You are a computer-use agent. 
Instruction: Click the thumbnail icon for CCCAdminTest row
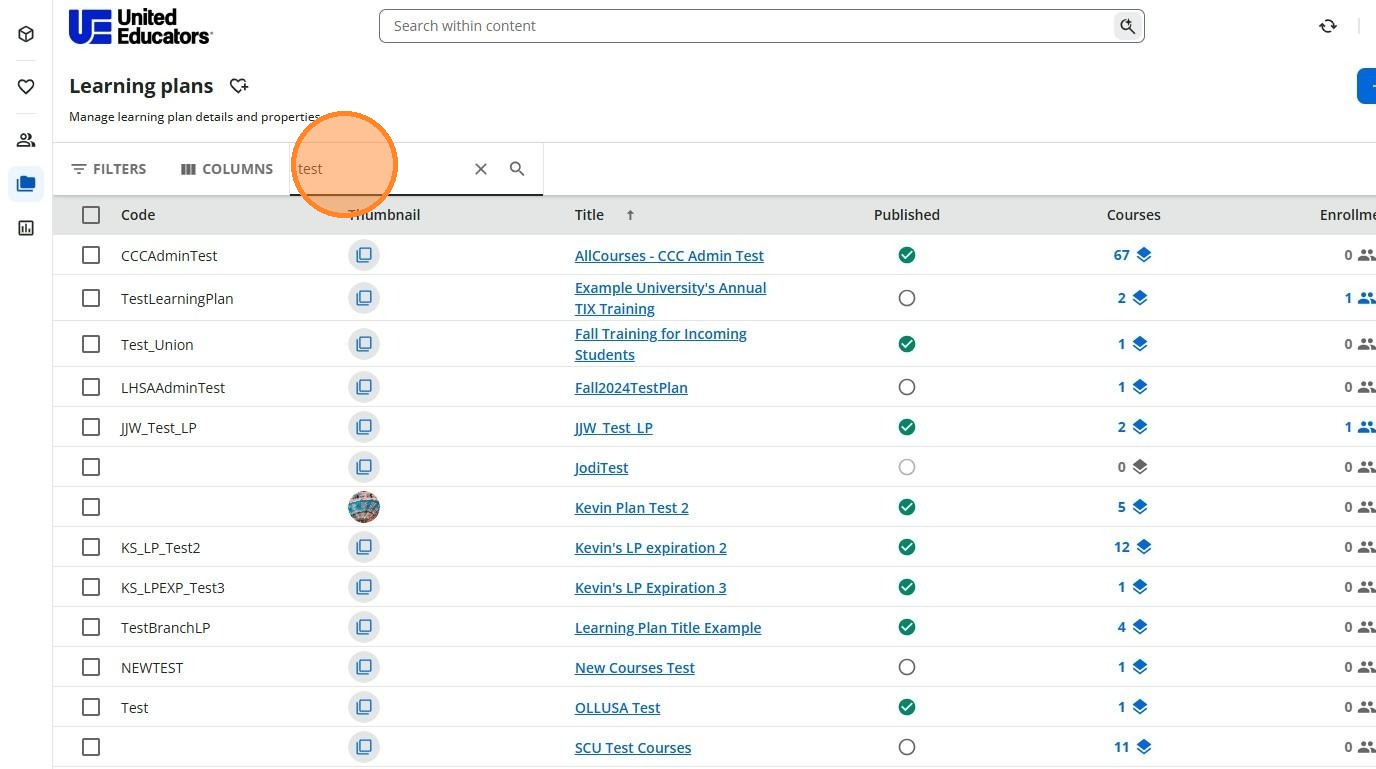click(364, 255)
